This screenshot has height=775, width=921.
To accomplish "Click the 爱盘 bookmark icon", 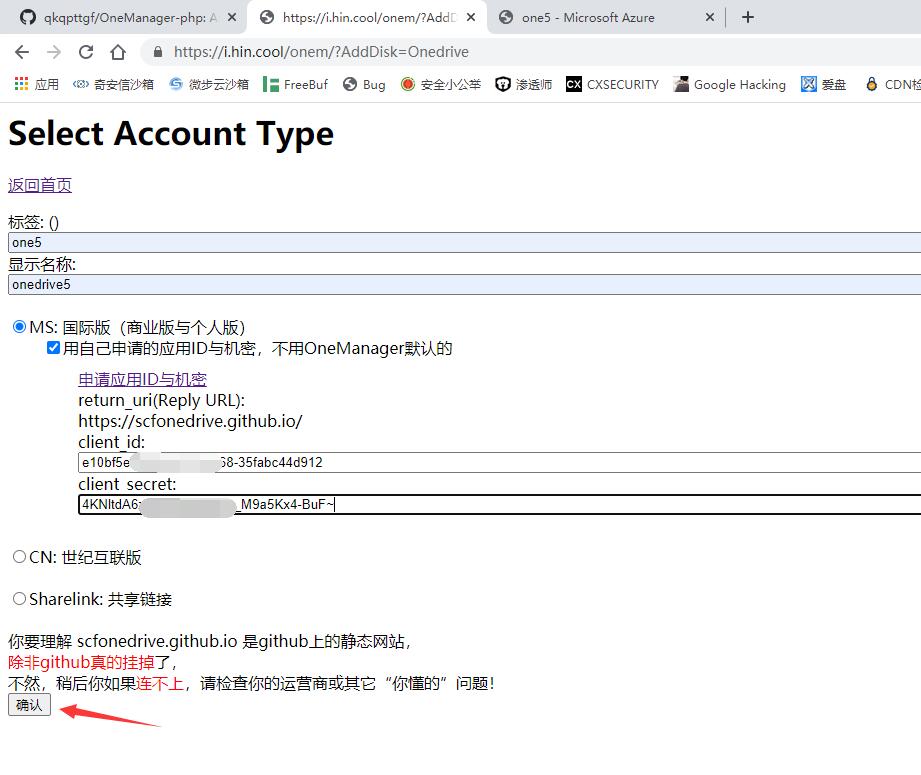I will click(808, 84).
